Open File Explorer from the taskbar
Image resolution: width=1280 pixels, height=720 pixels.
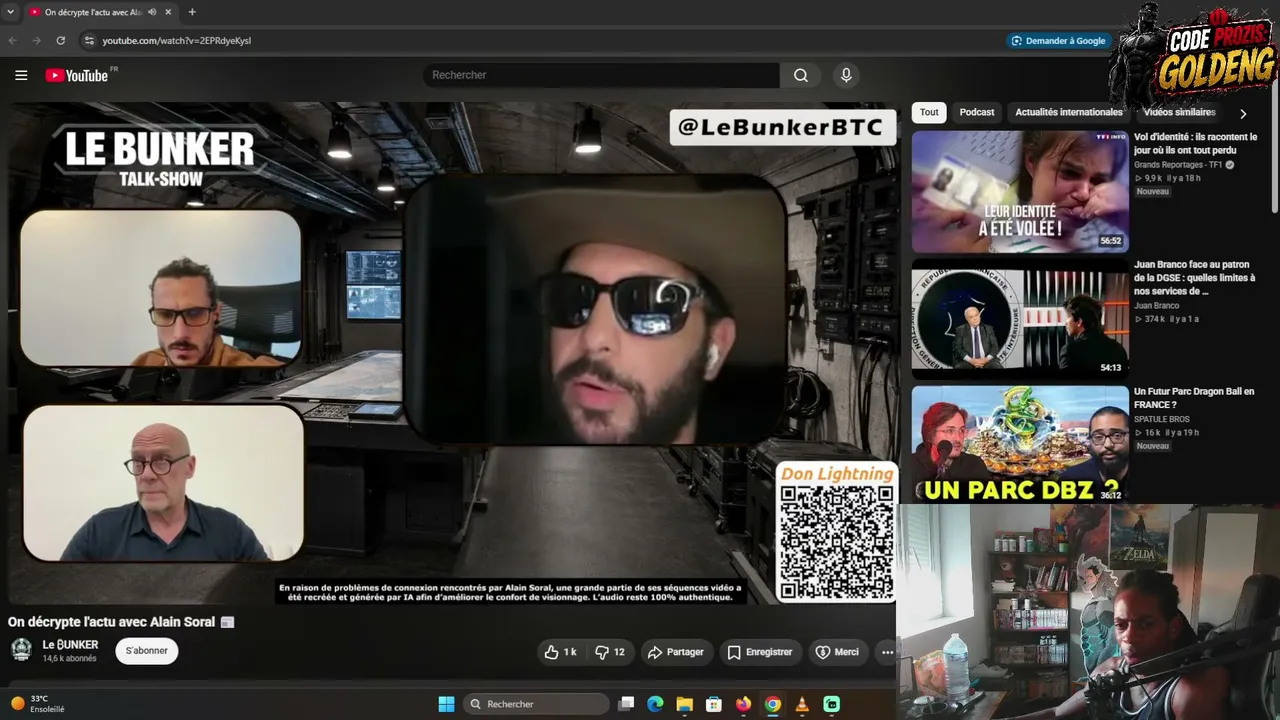click(x=685, y=704)
